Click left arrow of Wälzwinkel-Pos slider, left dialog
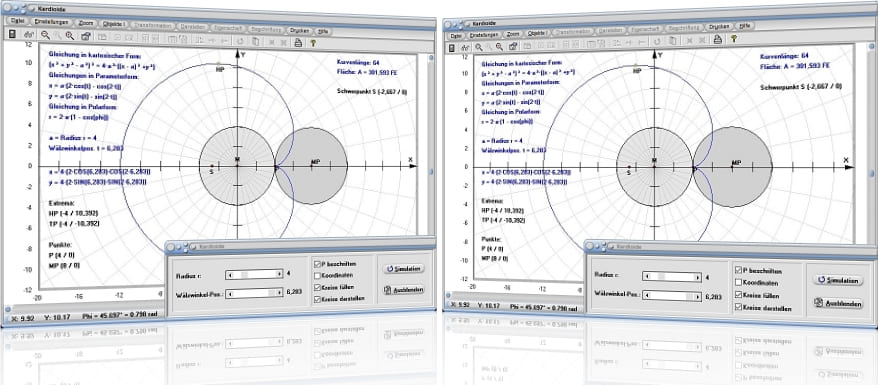Screen dimensions: 878x385 (x=229, y=293)
